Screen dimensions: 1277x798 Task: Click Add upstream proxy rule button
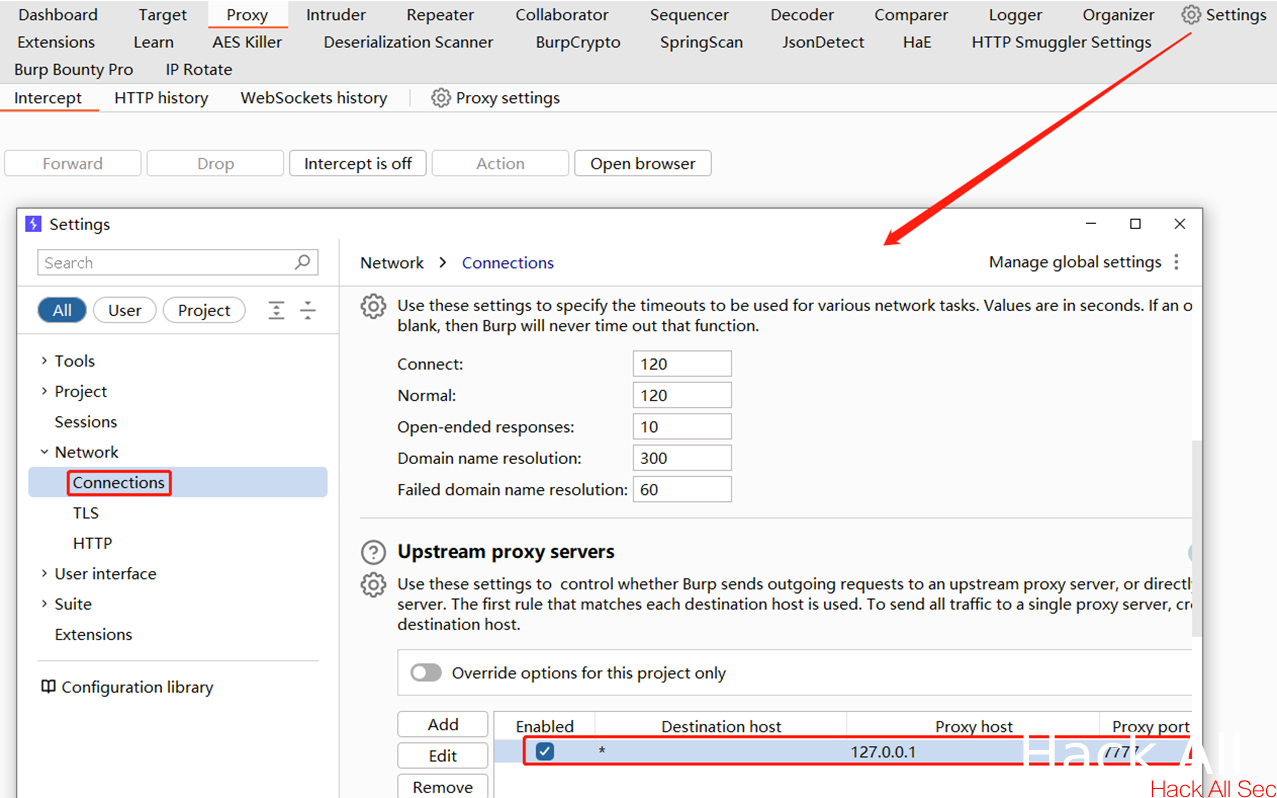[443, 725]
